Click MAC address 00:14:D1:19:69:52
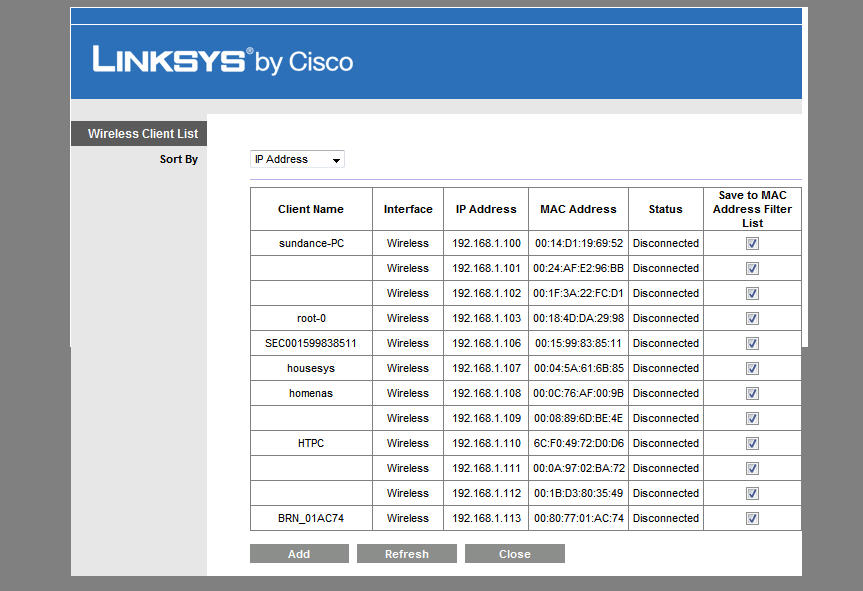This screenshot has width=863, height=591. coord(578,243)
